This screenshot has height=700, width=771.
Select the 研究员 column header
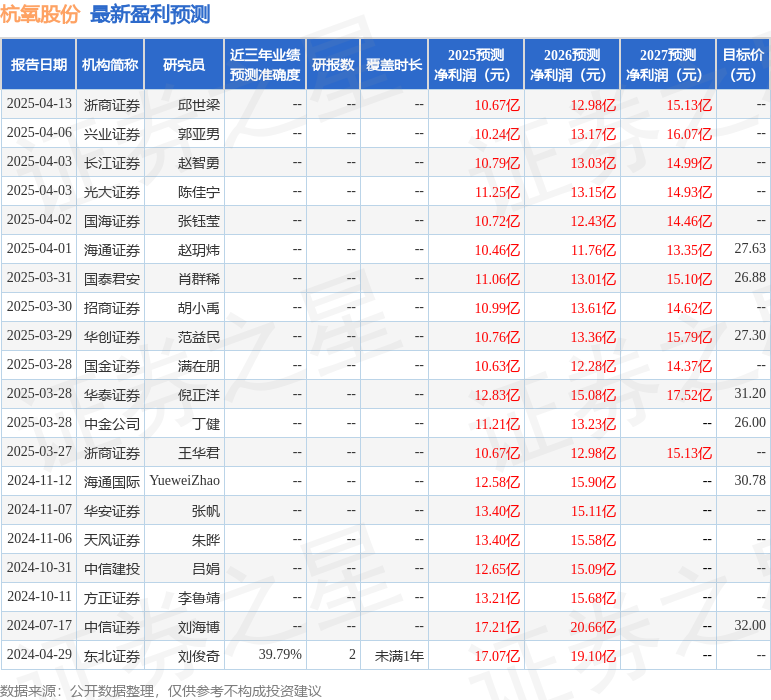tap(184, 65)
